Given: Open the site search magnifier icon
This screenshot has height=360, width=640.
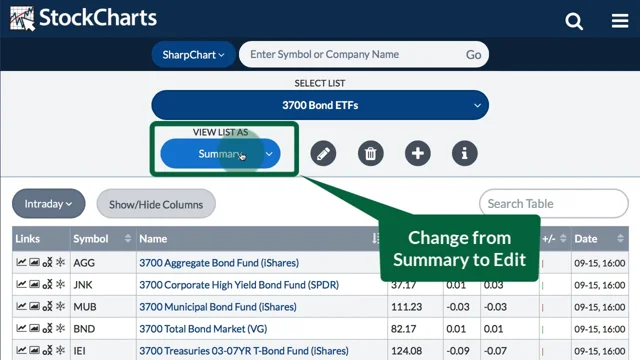Looking at the screenshot, I should 574,21.
